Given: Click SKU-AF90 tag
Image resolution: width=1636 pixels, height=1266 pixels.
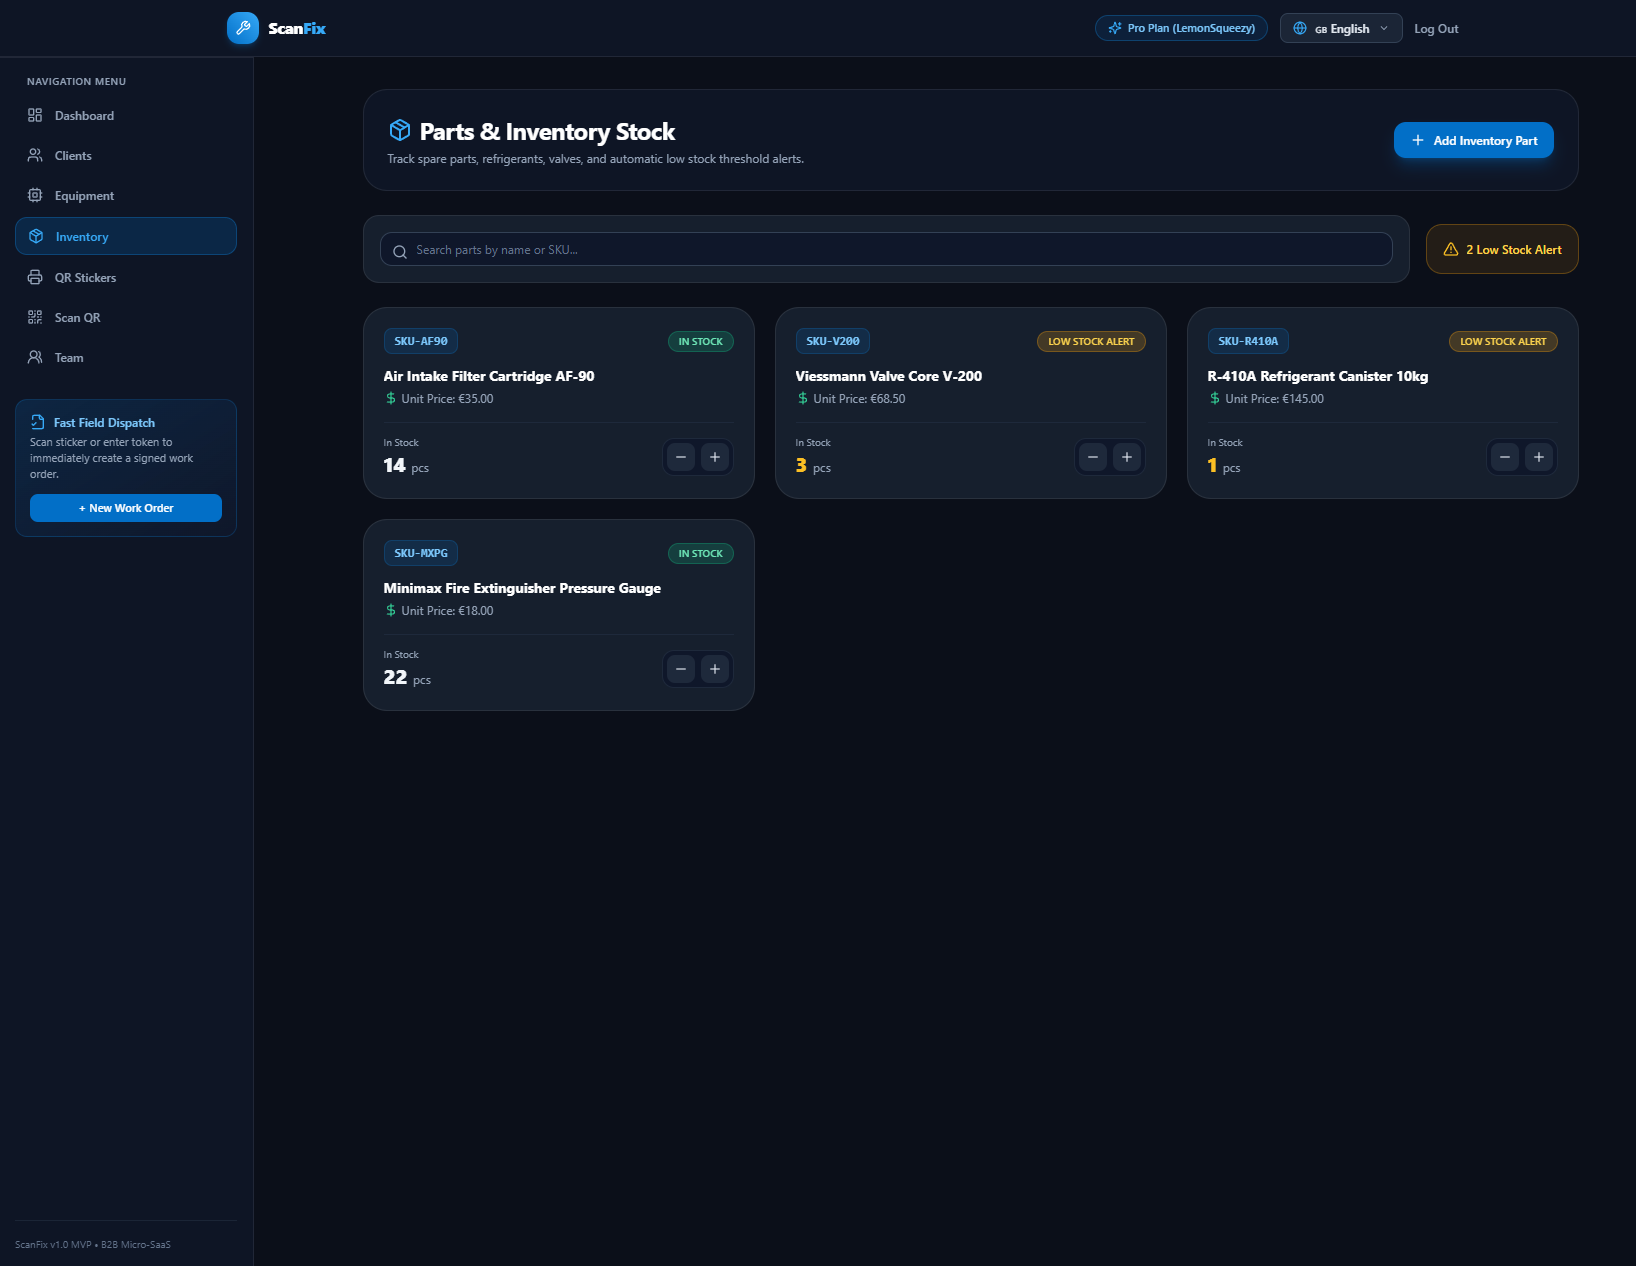Looking at the screenshot, I should tap(421, 341).
